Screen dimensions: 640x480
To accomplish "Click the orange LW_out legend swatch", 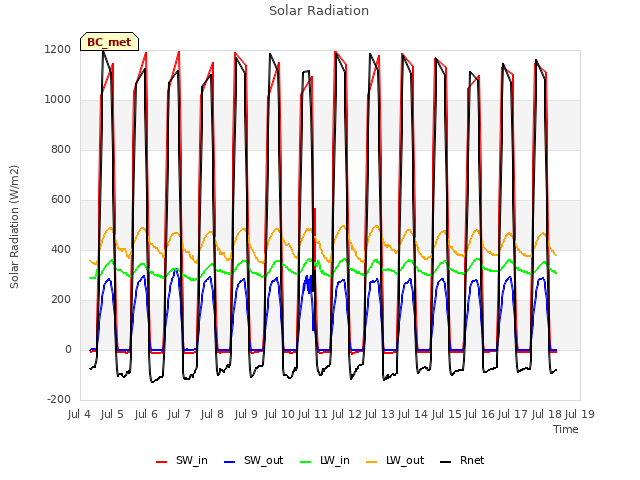I will click(x=372, y=462).
